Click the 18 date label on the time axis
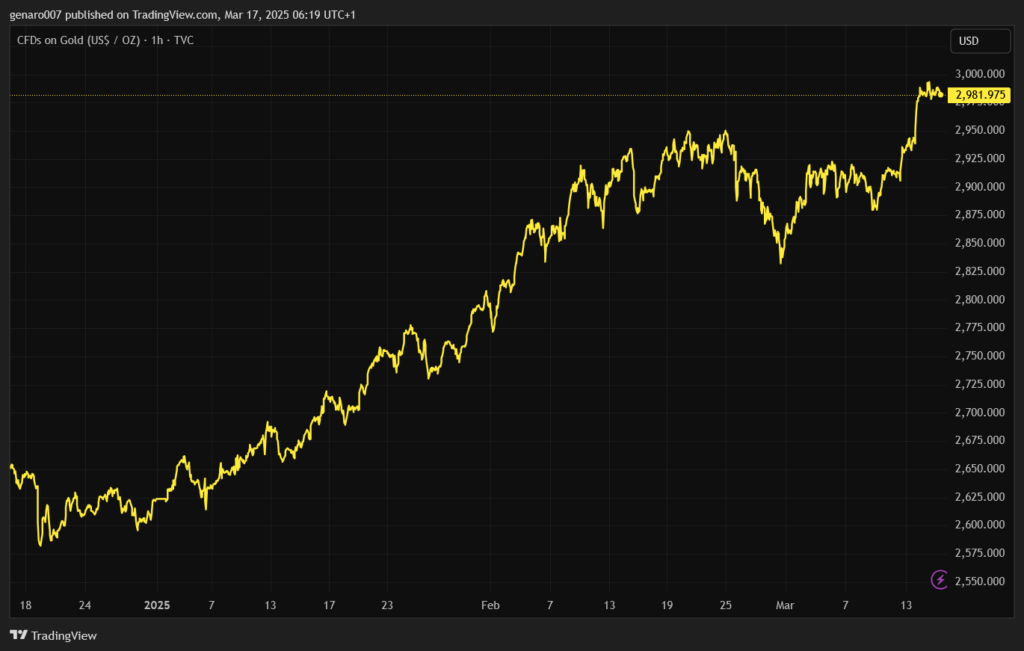Screen dimensions: 1024x651 [x=25, y=605]
